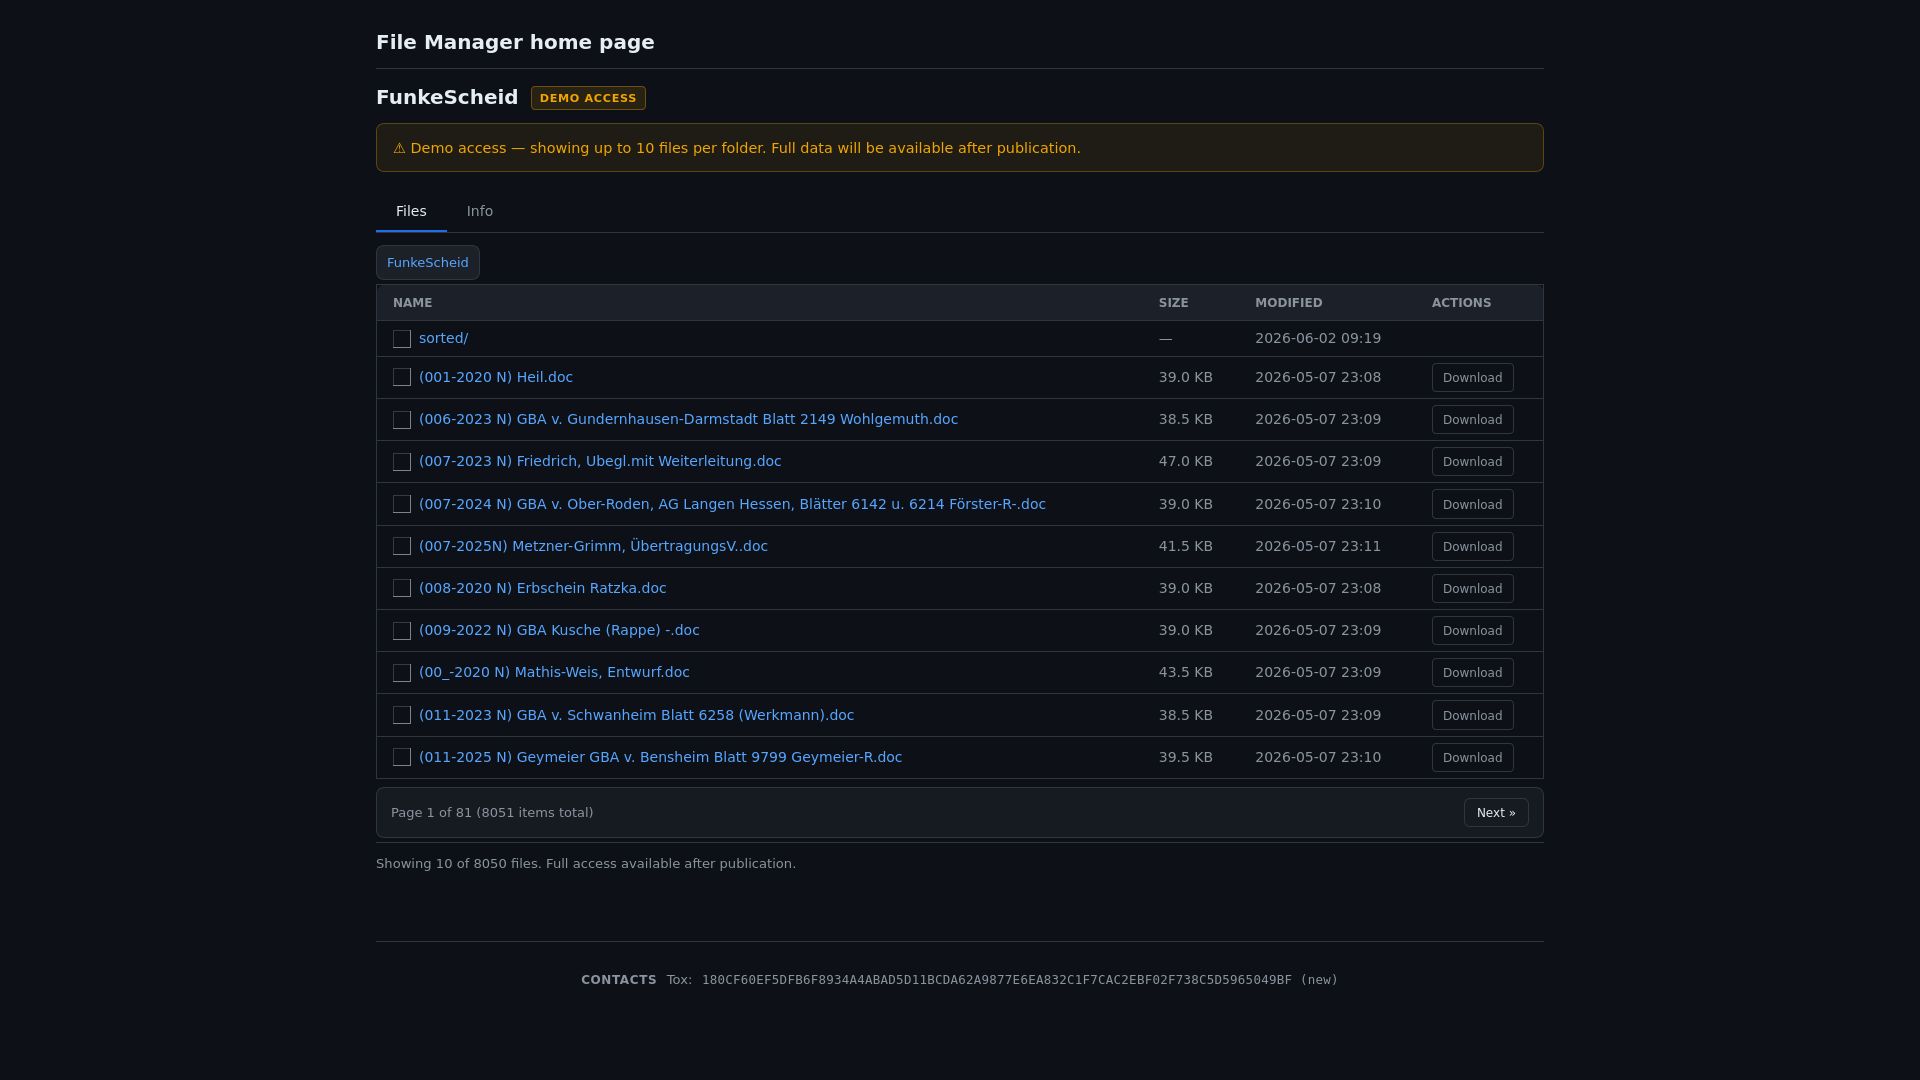Select the checkbox for (007-2025N) Metzner-Grimm file
Image resolution: width=1920 pixels, height=1080 pixels.
click(x=402, y=546)
